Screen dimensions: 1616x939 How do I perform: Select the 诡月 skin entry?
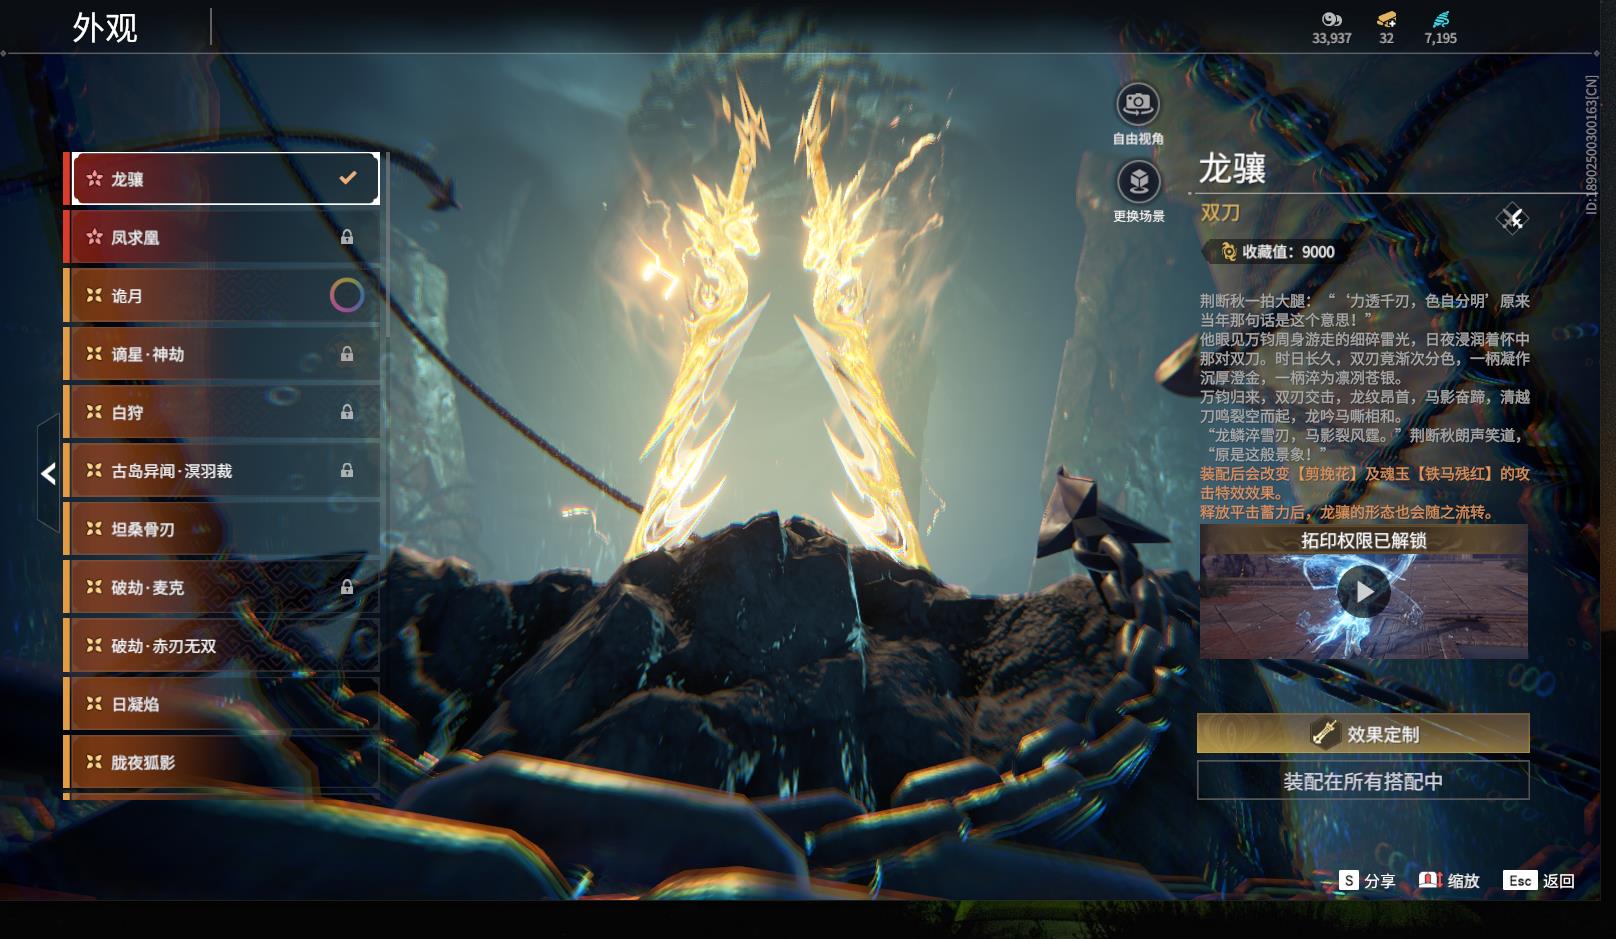click(226, 296)
